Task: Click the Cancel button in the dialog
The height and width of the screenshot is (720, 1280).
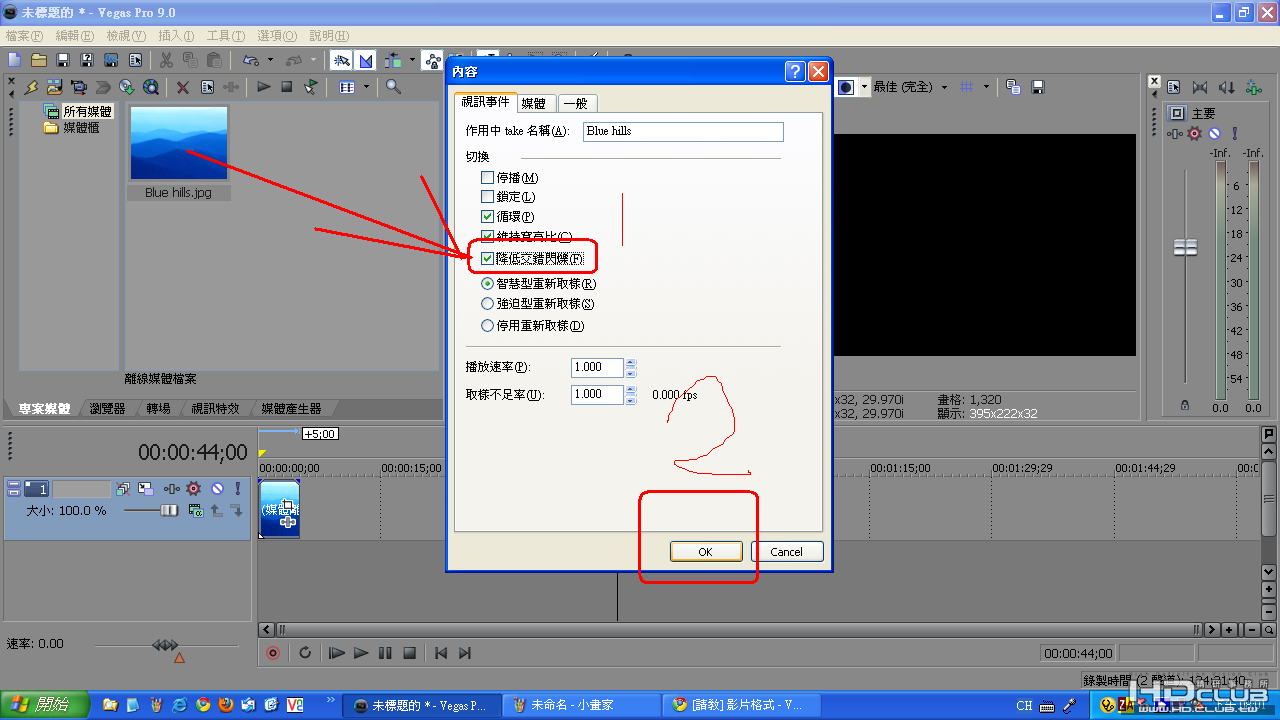Action: (786, 552)
